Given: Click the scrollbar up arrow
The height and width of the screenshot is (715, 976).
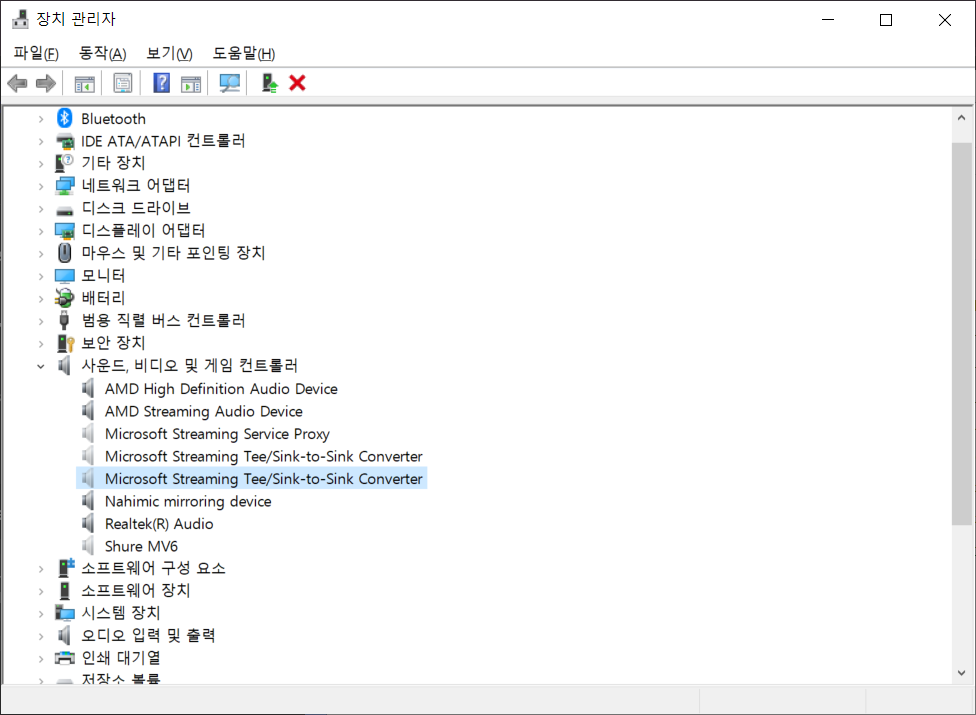Looking at the screenshot, I should pos(962,118).
